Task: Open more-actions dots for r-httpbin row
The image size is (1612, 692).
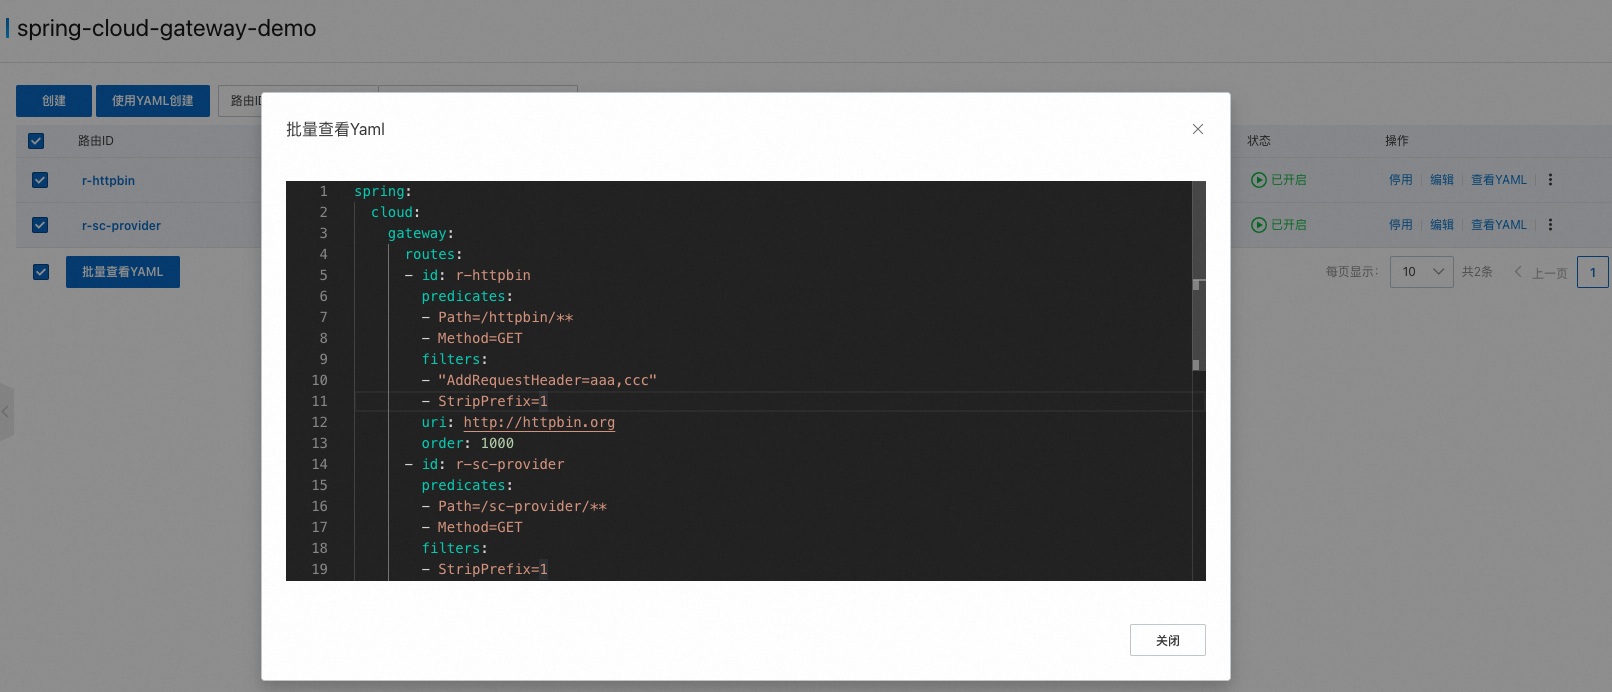Action: tap(1550, 180)
